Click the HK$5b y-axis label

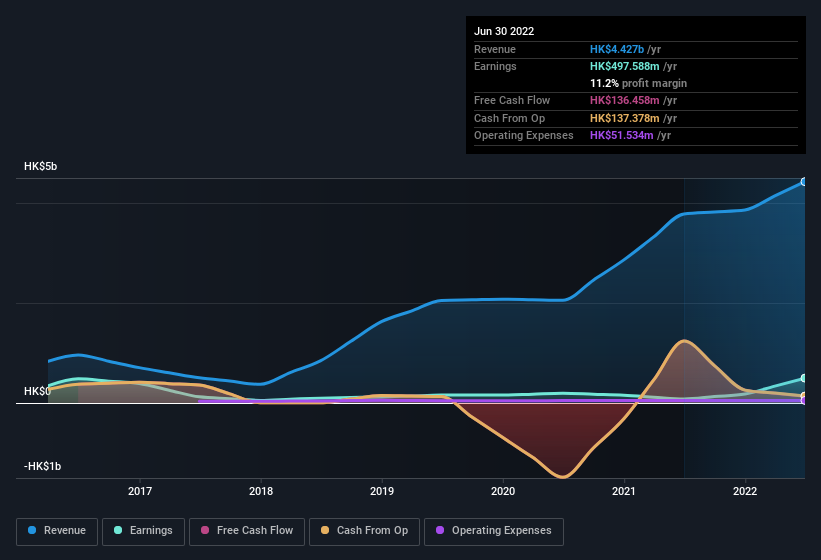(41, 166)
